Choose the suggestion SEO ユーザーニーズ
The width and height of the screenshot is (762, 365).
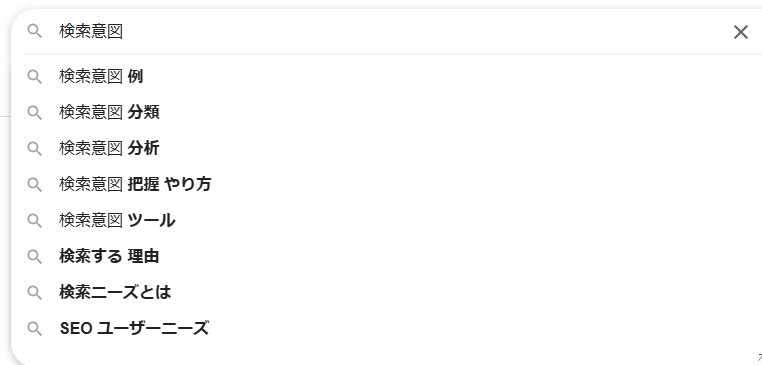click(x=386, y=329)
